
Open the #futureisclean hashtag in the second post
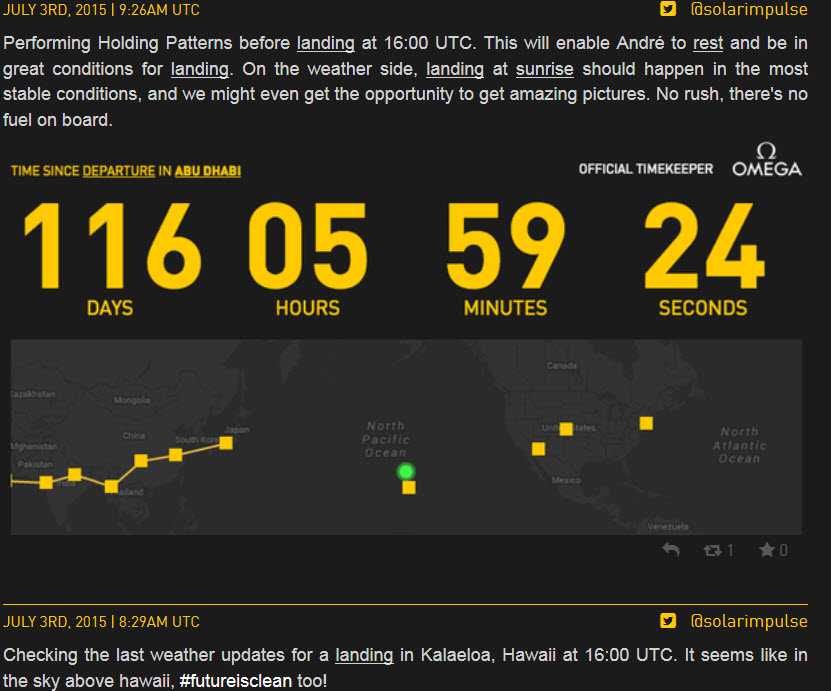click(x=236, y=681)
